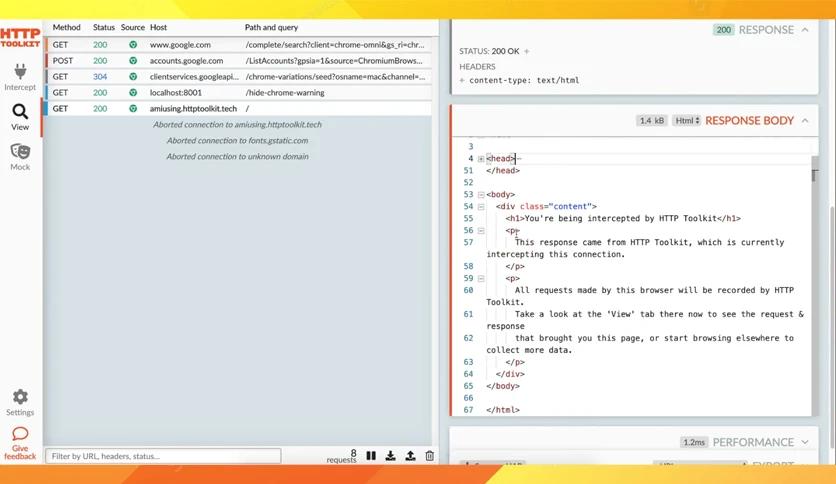Screen dimensions: 836x484
Task: Clear all requests with trash icon
Action: 430,456
